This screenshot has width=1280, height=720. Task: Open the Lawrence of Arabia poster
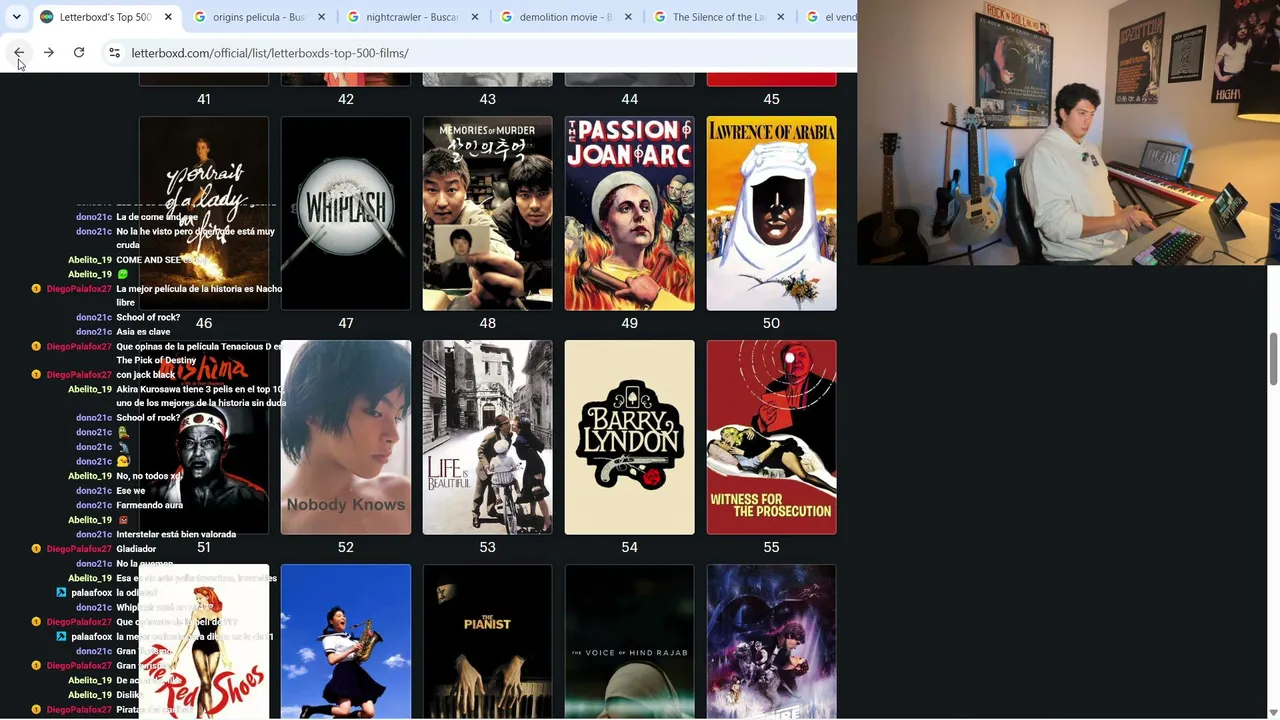coord(772,213)
